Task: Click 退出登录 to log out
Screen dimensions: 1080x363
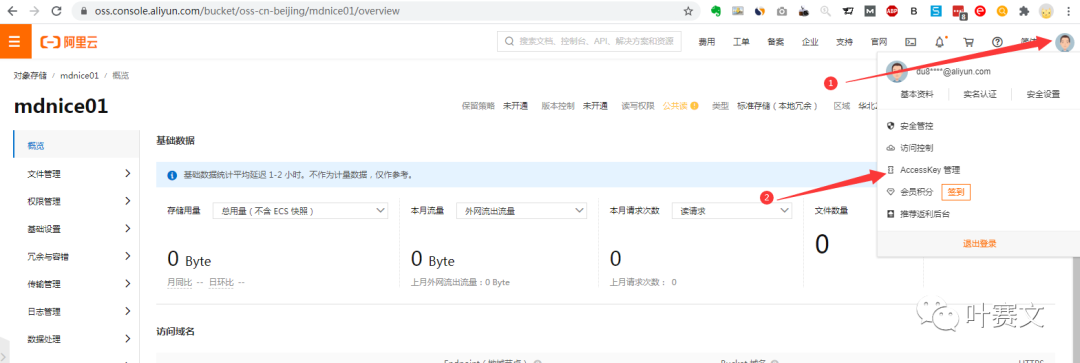Action: (979, 244)
